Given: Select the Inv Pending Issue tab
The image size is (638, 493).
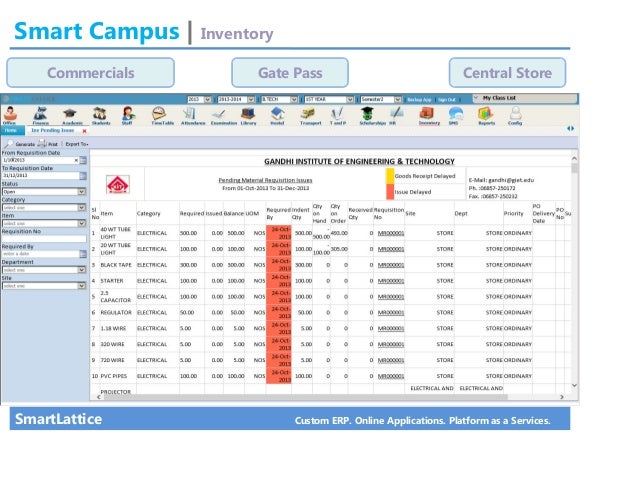Looking at the screenshot, I should [x=53, y=131].
